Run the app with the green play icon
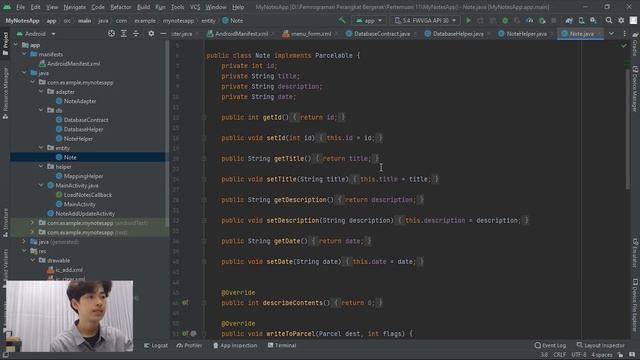This screenshot has width=640, height=360. (468, 20)
